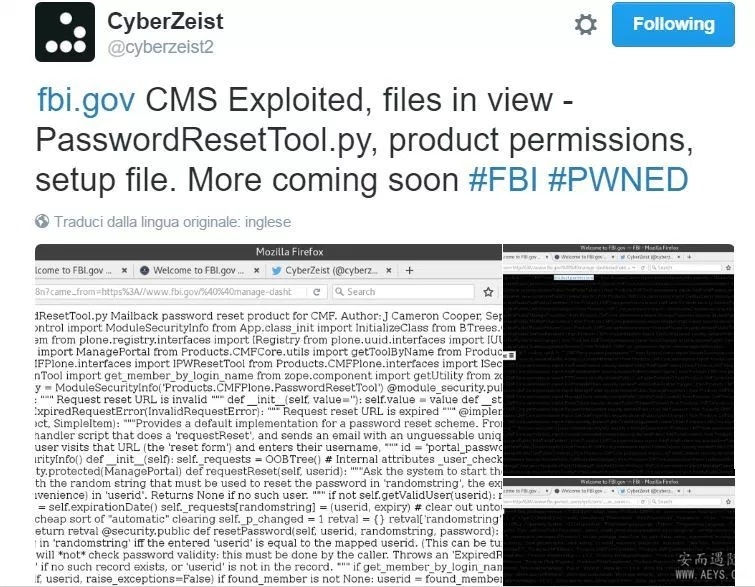755x587 pixels.
Task: Click the URL address bar
Action: pyautogui.click(x=171, y=292)
